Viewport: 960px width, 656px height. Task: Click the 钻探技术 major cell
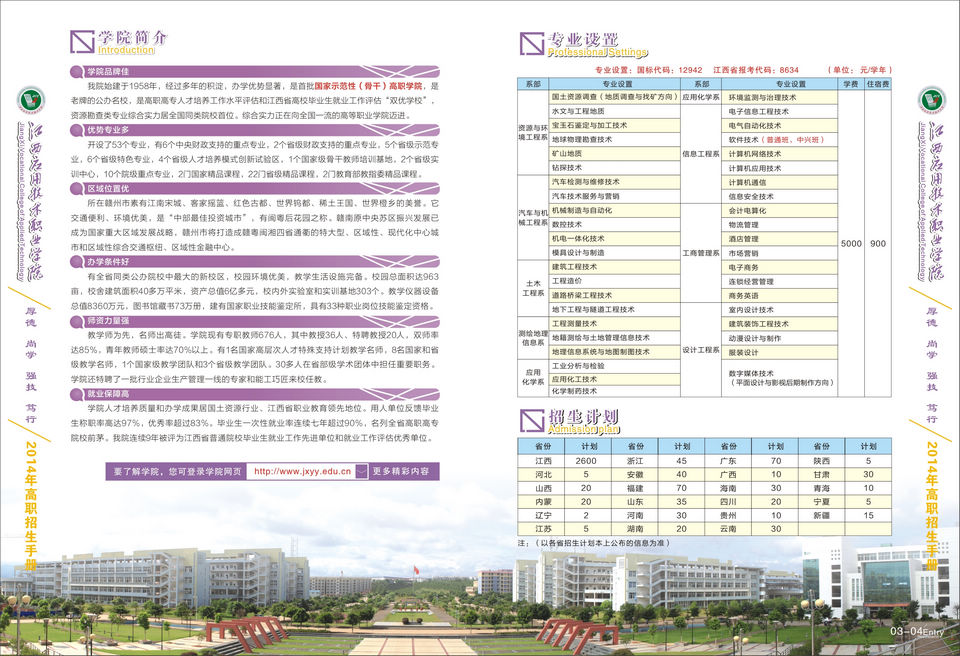614,168
